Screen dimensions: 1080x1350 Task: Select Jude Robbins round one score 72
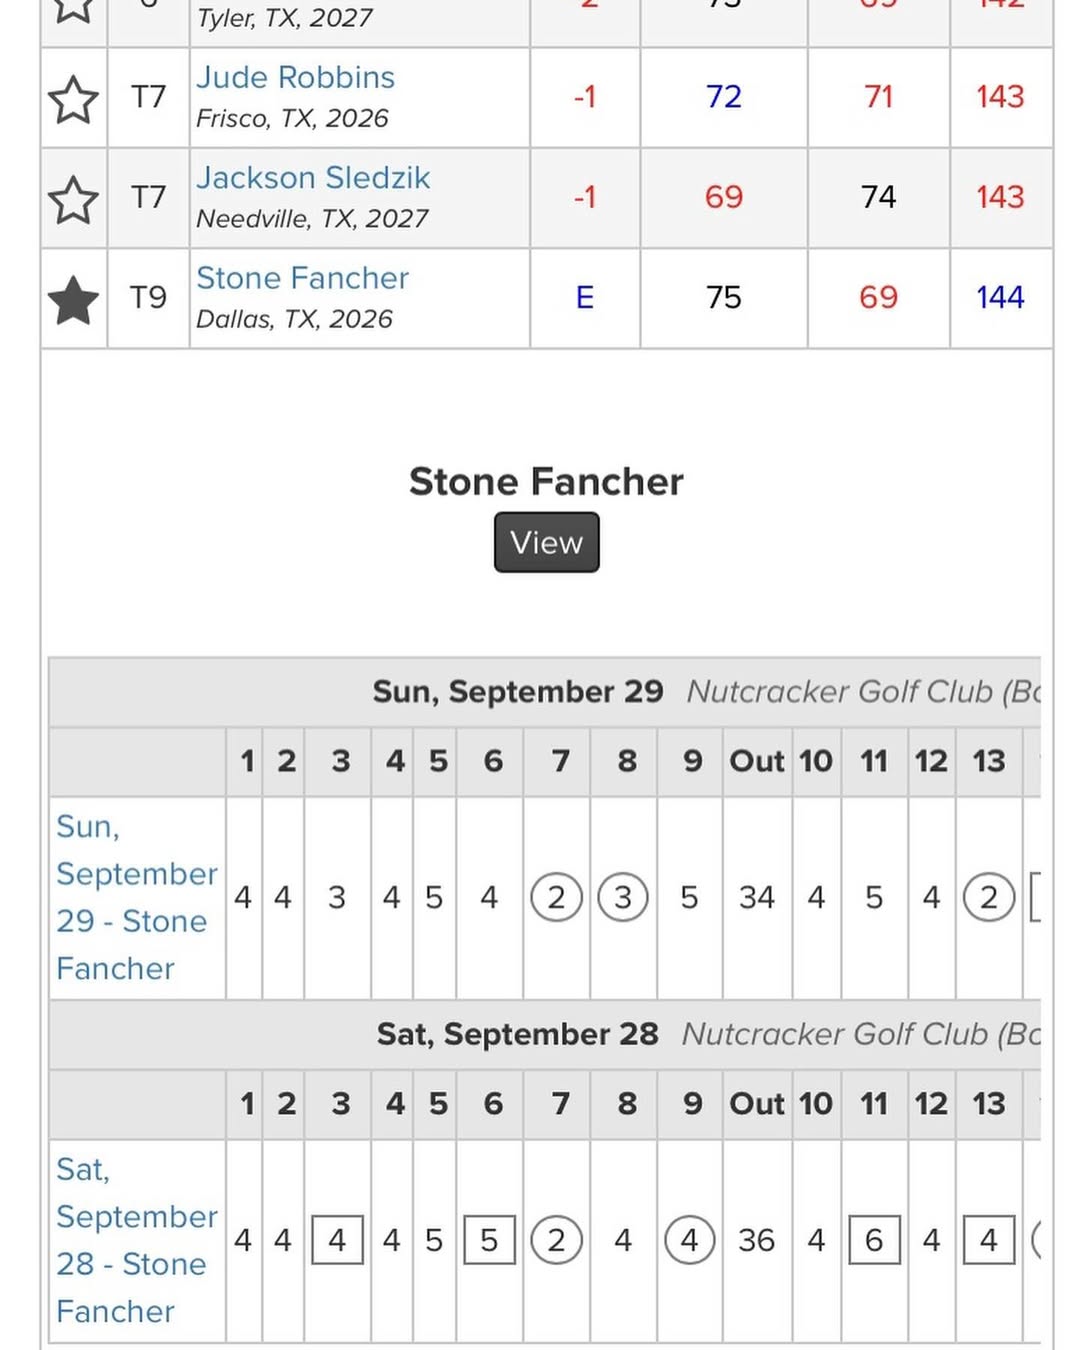pos(723,97)
